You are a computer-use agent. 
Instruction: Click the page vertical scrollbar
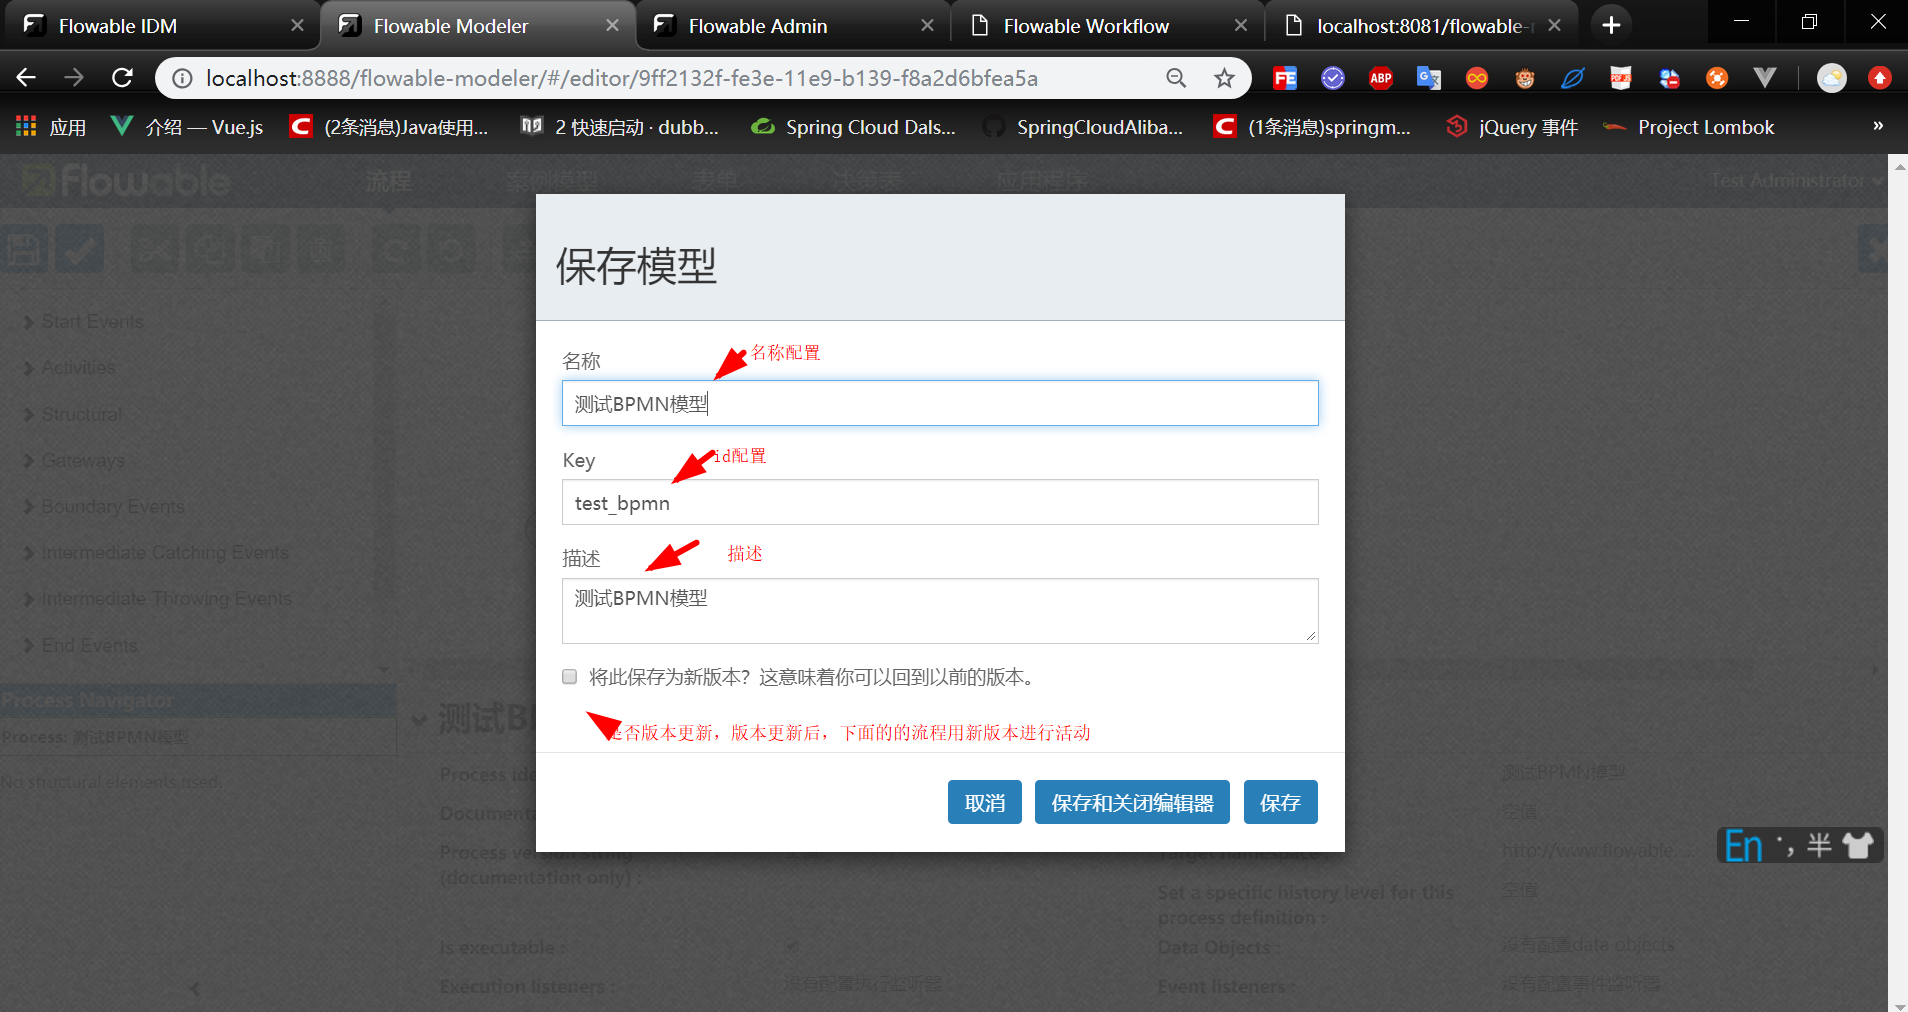1898,583
